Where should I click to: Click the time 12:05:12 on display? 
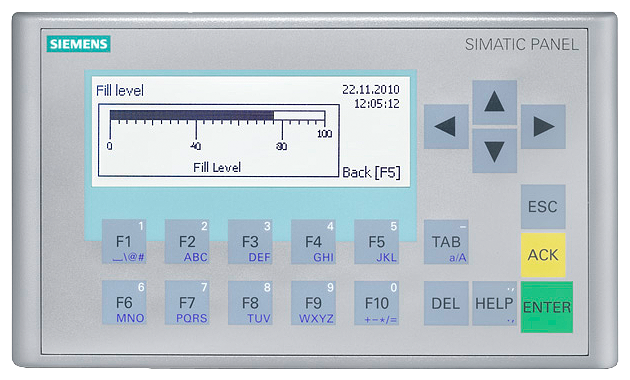[377, 104]
